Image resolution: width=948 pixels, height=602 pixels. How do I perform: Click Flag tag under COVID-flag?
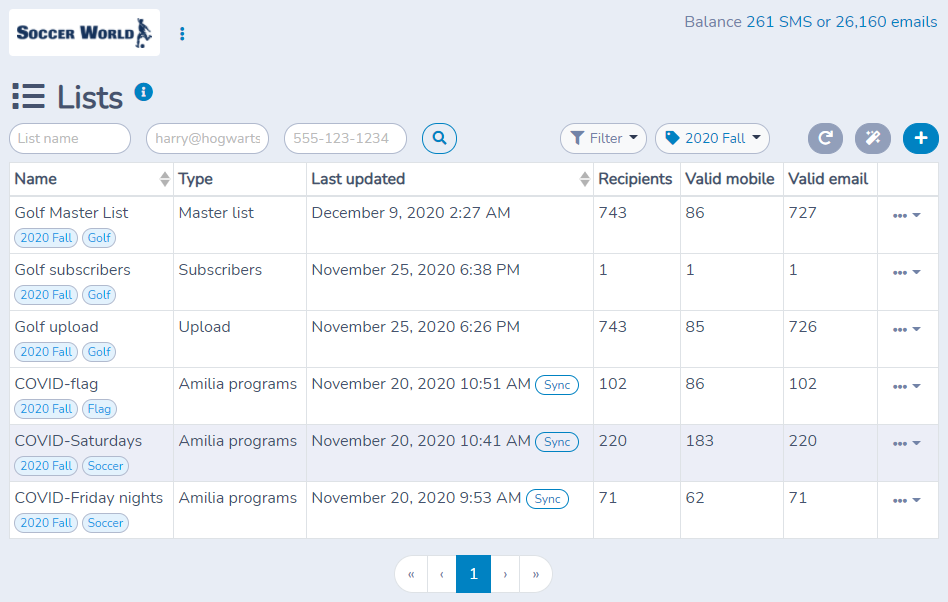(x=99, y=409)
